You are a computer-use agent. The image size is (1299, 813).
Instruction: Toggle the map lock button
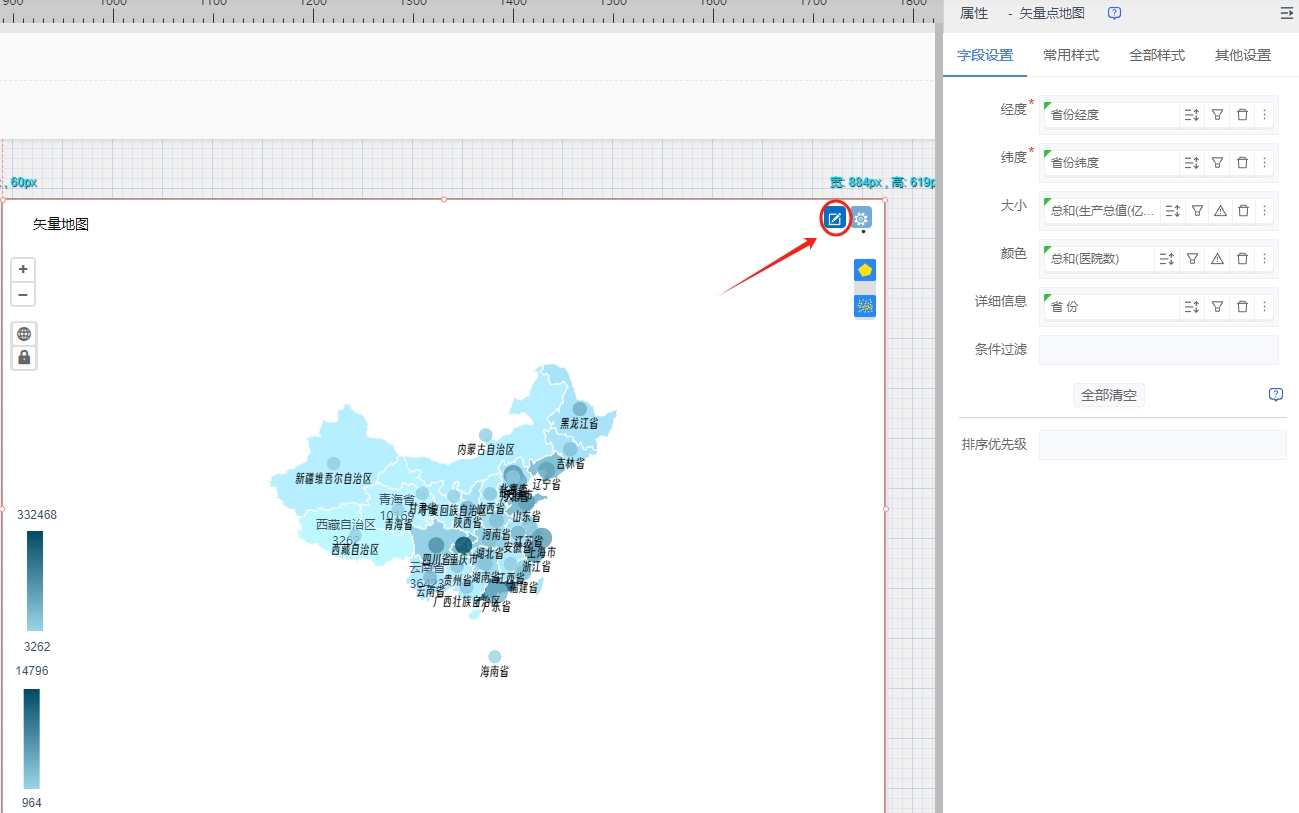24,357
